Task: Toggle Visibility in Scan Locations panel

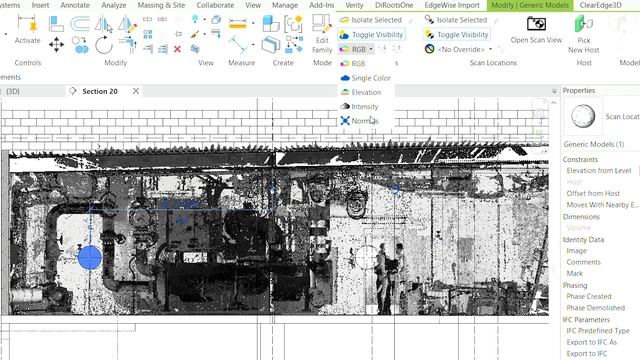Action: click(x=457, y=35)
